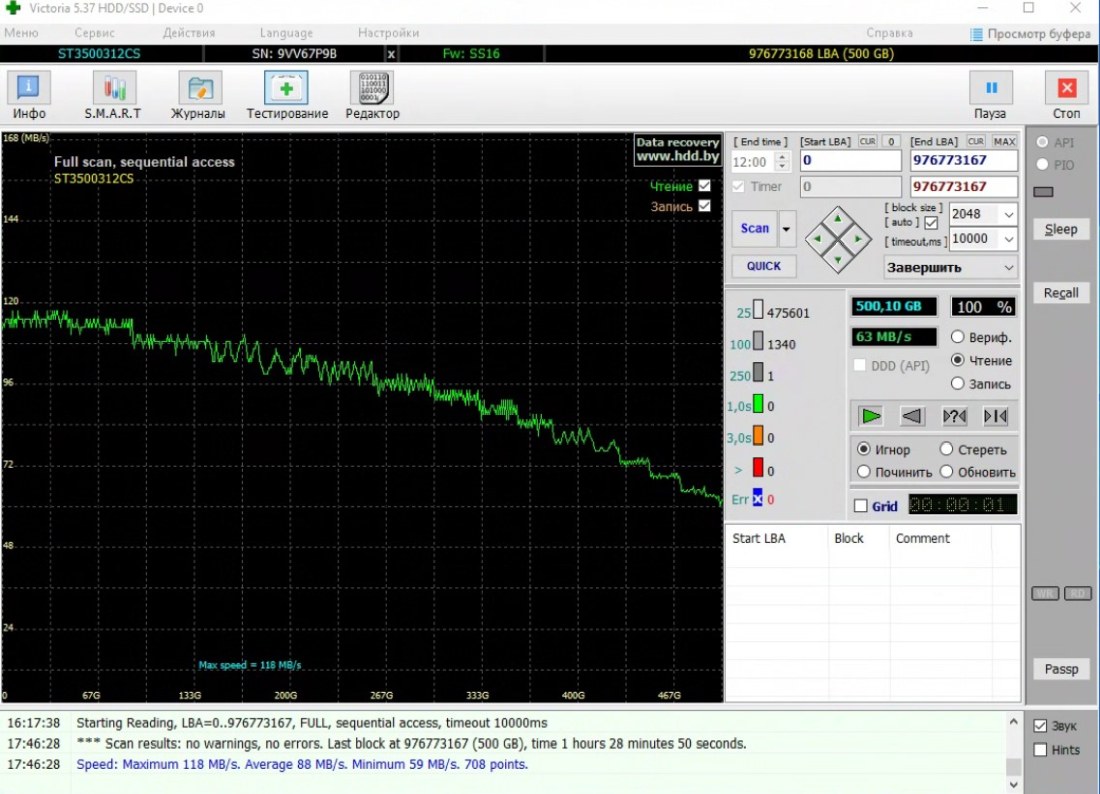This screenshot has height=794, width=1100.
Task: Open the Настройки menu
Action: pyautogui.click(x=388, y=33)
